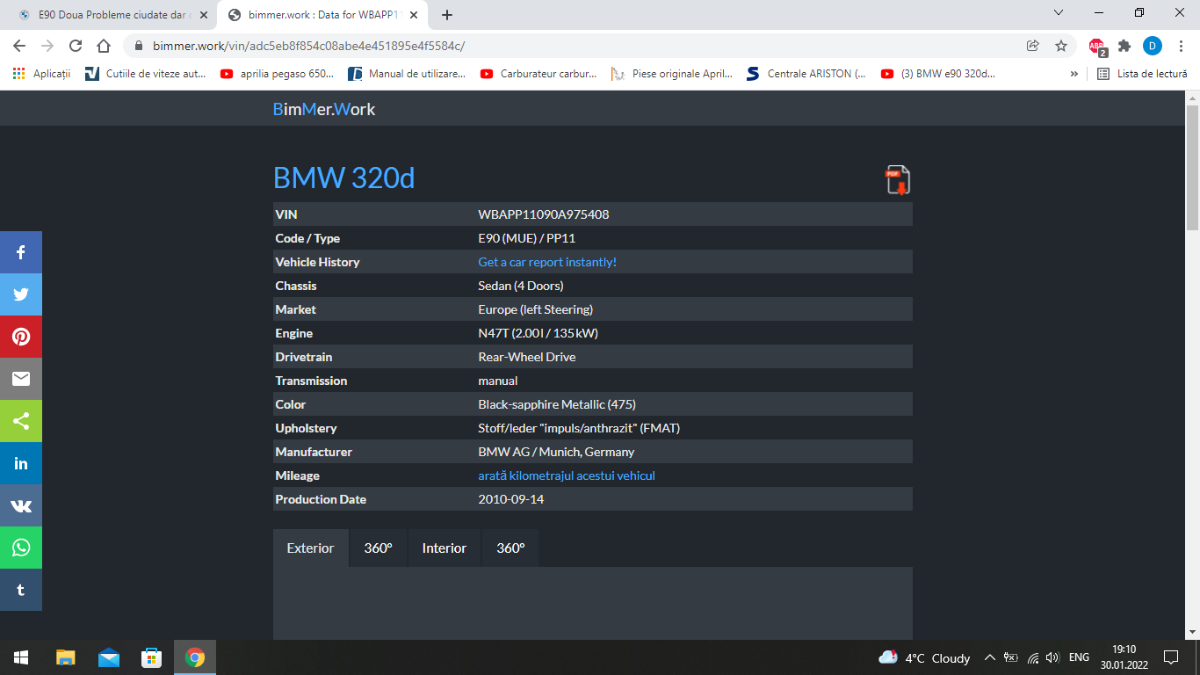
Task: Click the BMW 320d heading
Action: [x=344, y=178]
